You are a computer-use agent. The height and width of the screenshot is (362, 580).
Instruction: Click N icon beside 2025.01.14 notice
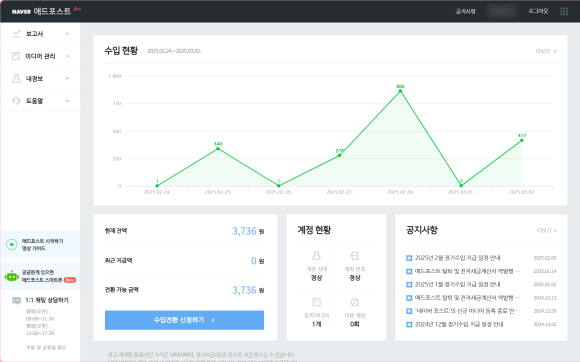409,271
